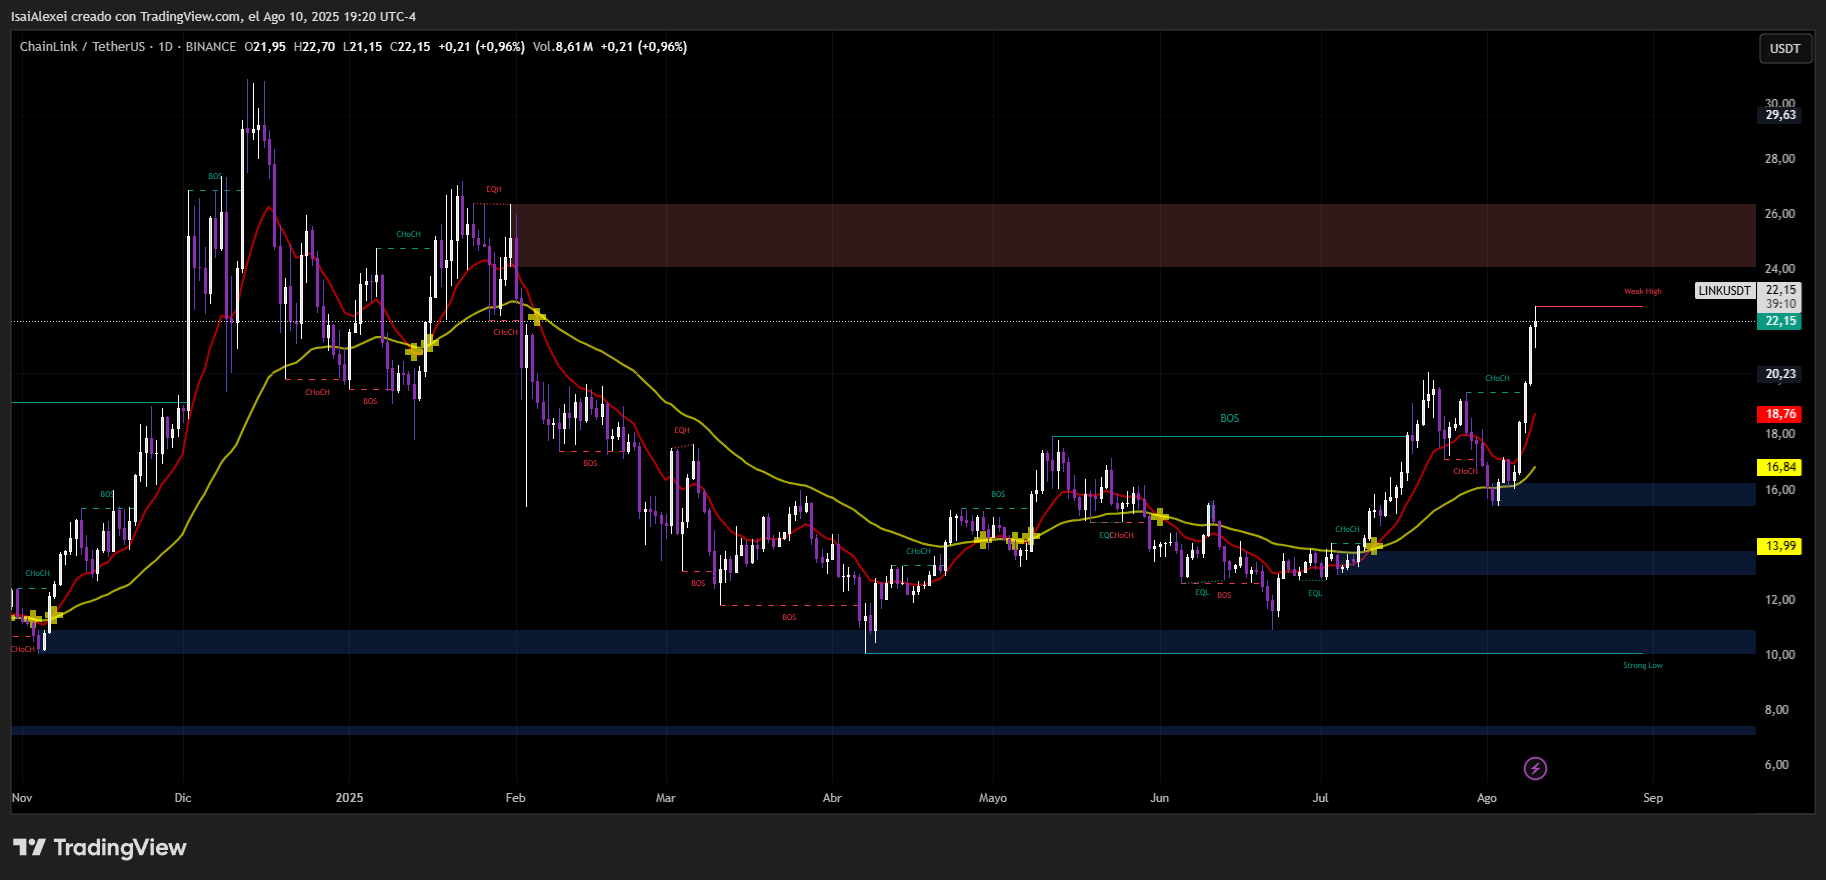Image resolution: width=1826 pixels, height=880 pixels.
Task: Select the yellow 13,99 price label
Action: click(1780, 546)
